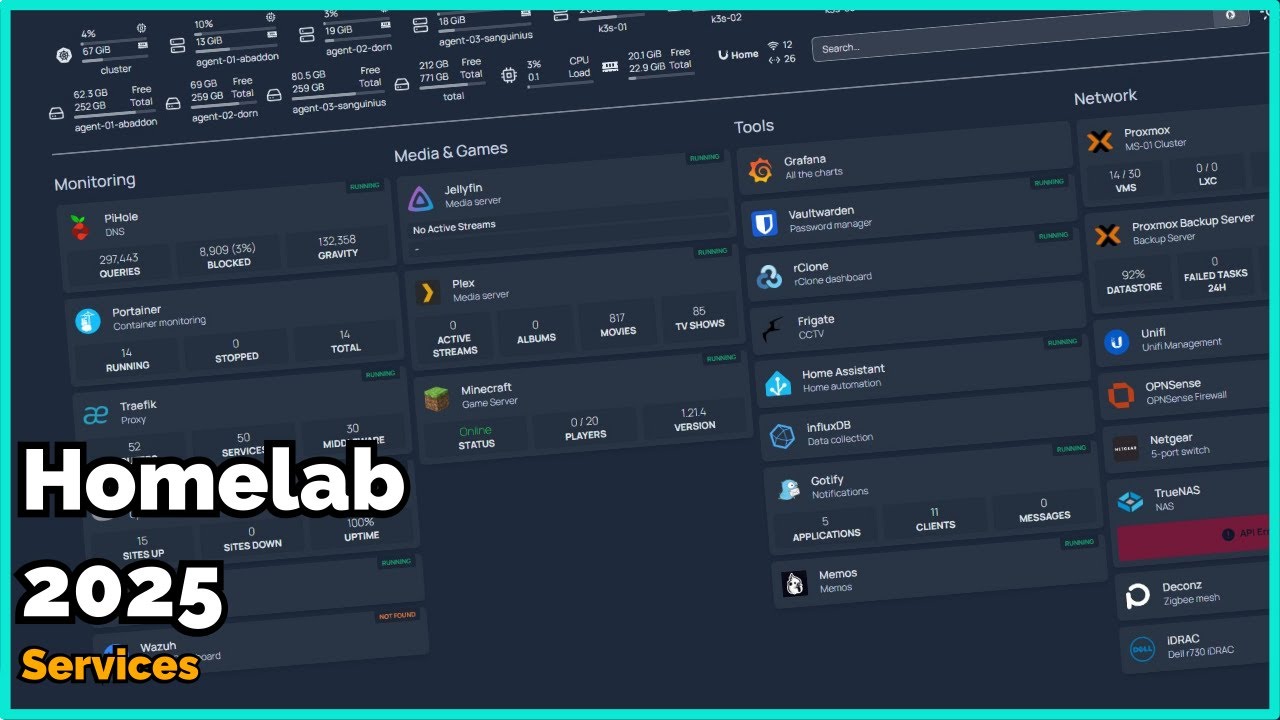Collapse the Media & Games group heading
Viewport: 1280px width, 720px height.
coord(451,152)
